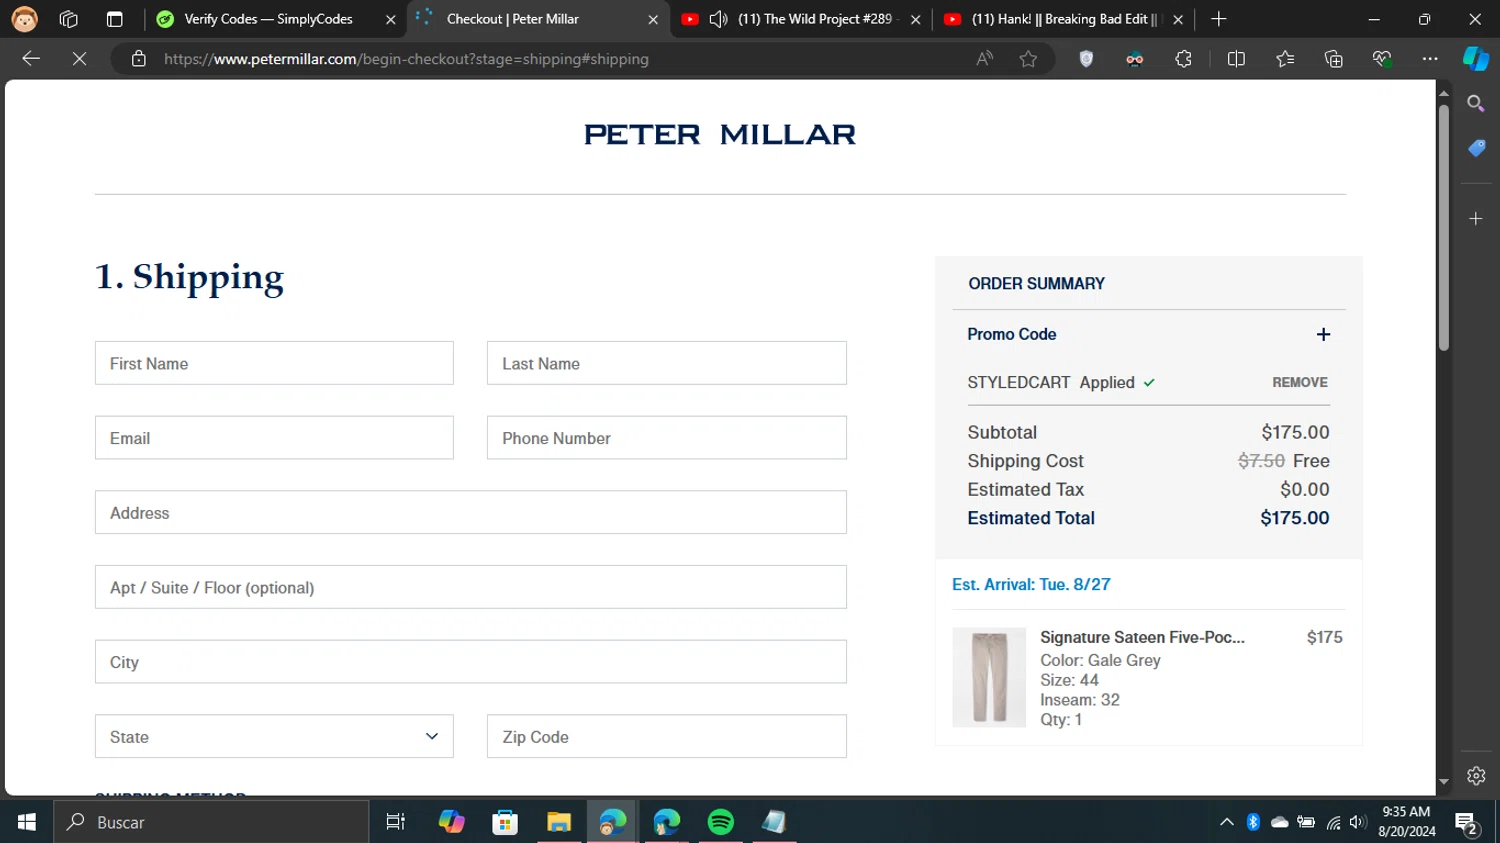Close the Verify Codes tab
Screen dimensions: 1500x843
(x=390, y=19)
